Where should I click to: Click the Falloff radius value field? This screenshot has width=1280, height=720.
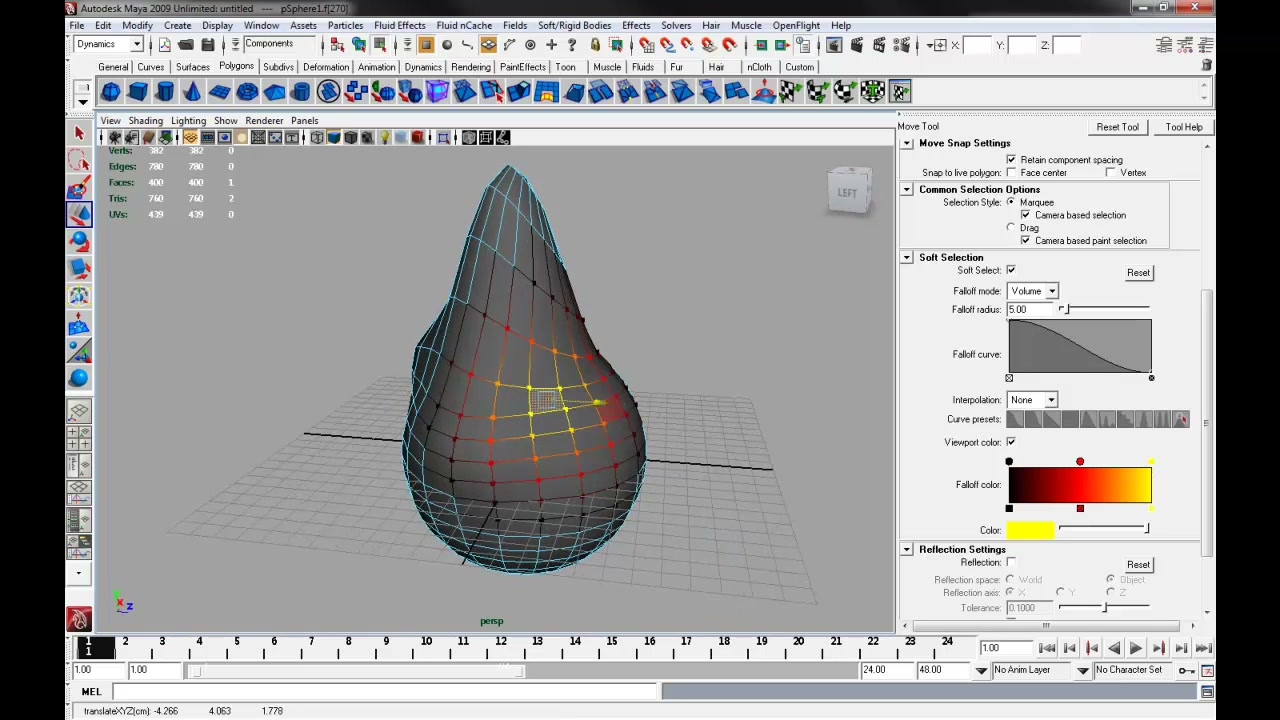[x=1031, y=309]
